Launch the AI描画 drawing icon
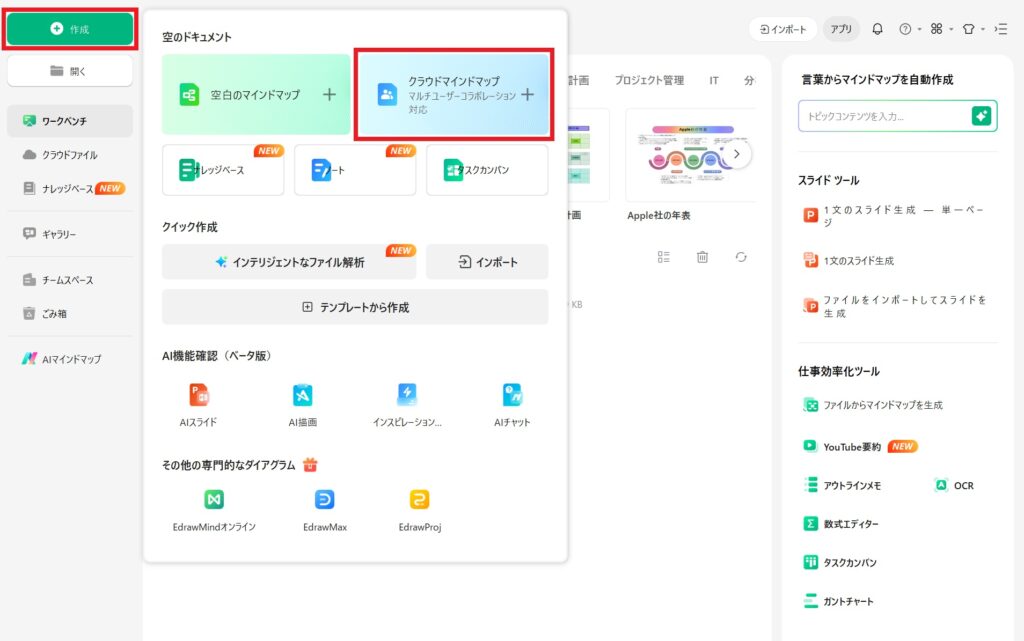This screenshot has width=1024, height=641. coord(302,395)
